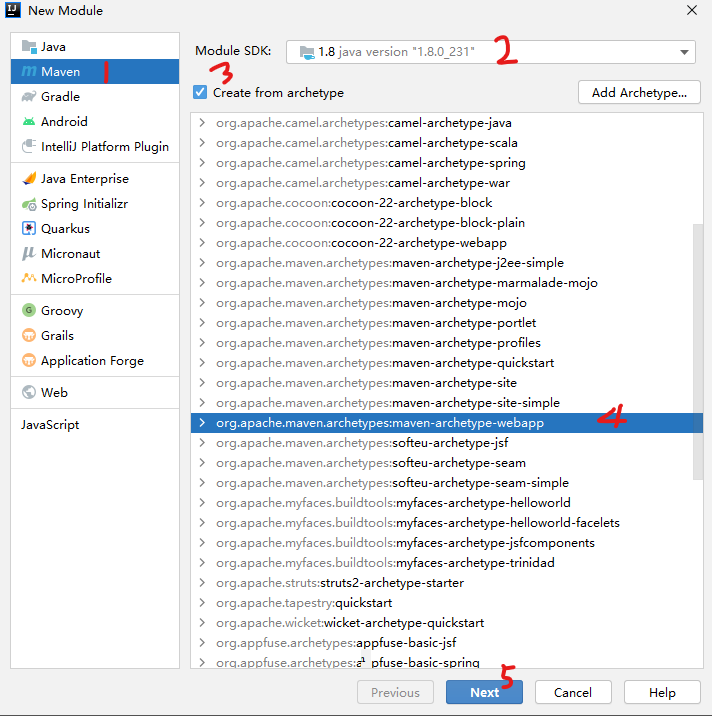The image size is (712, 716).
Task: Expand maven-archetype-quickstart node
Action: pos(202,363)
